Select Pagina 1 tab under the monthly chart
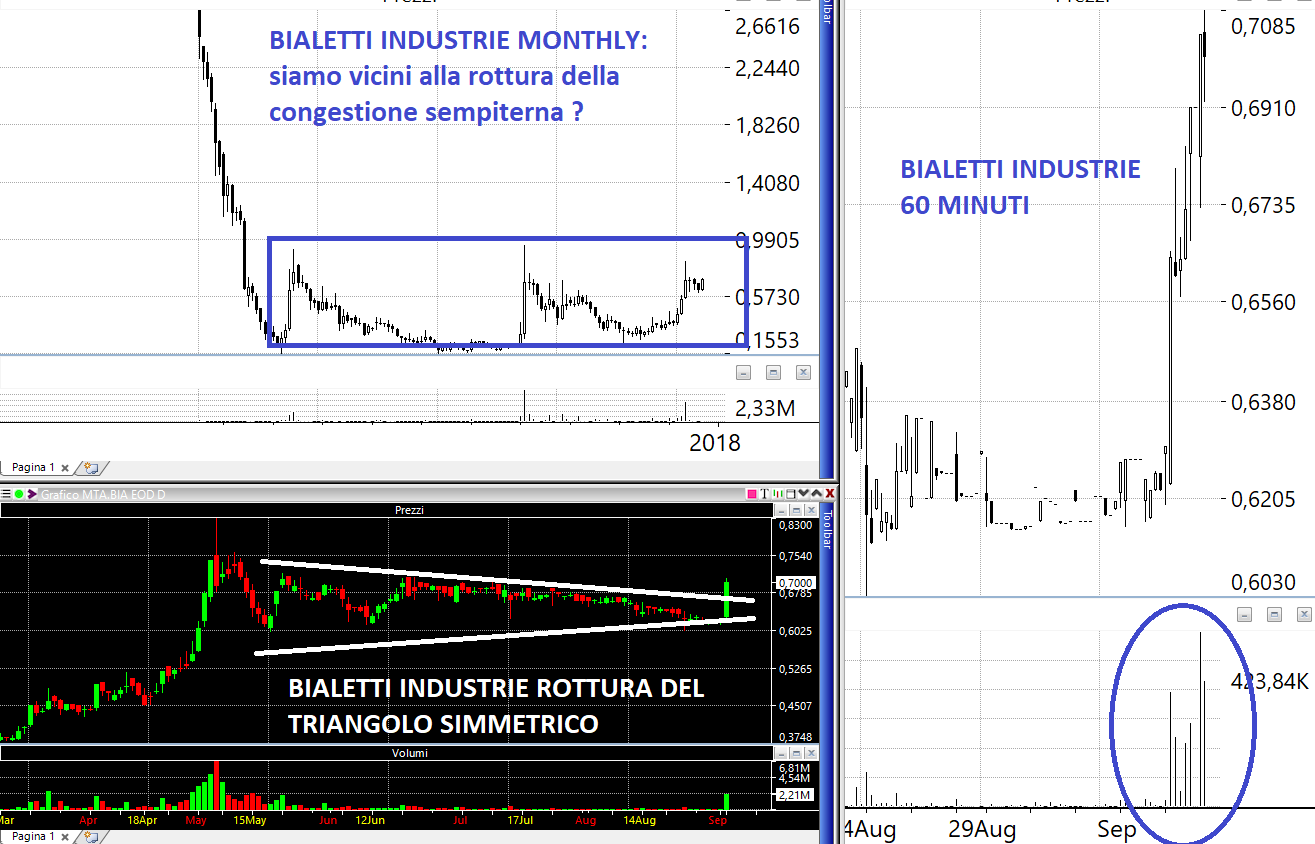 pos(33,467)
